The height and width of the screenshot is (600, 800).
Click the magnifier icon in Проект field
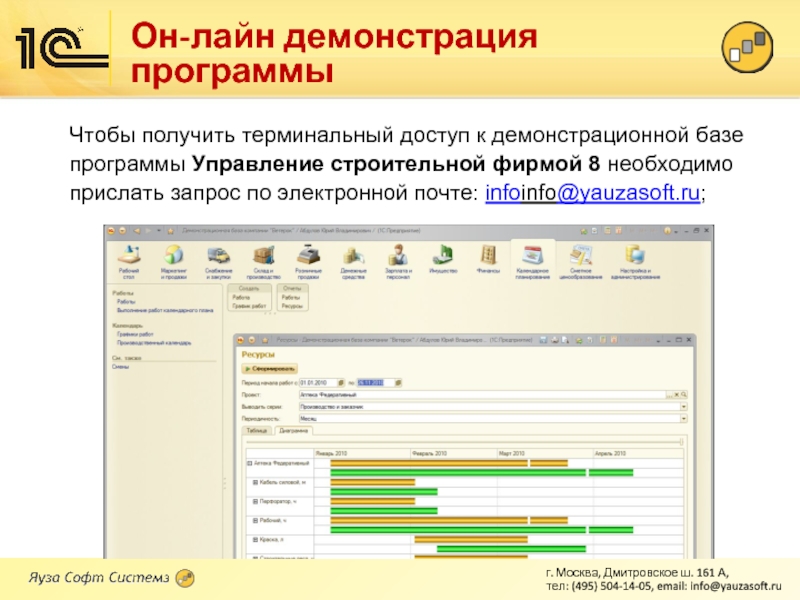pos(684,394)
